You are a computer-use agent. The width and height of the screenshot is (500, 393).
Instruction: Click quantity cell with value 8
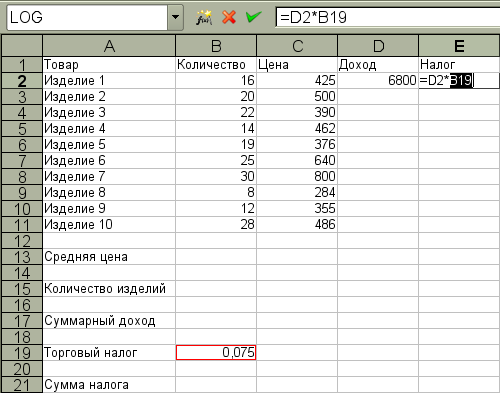216,193
